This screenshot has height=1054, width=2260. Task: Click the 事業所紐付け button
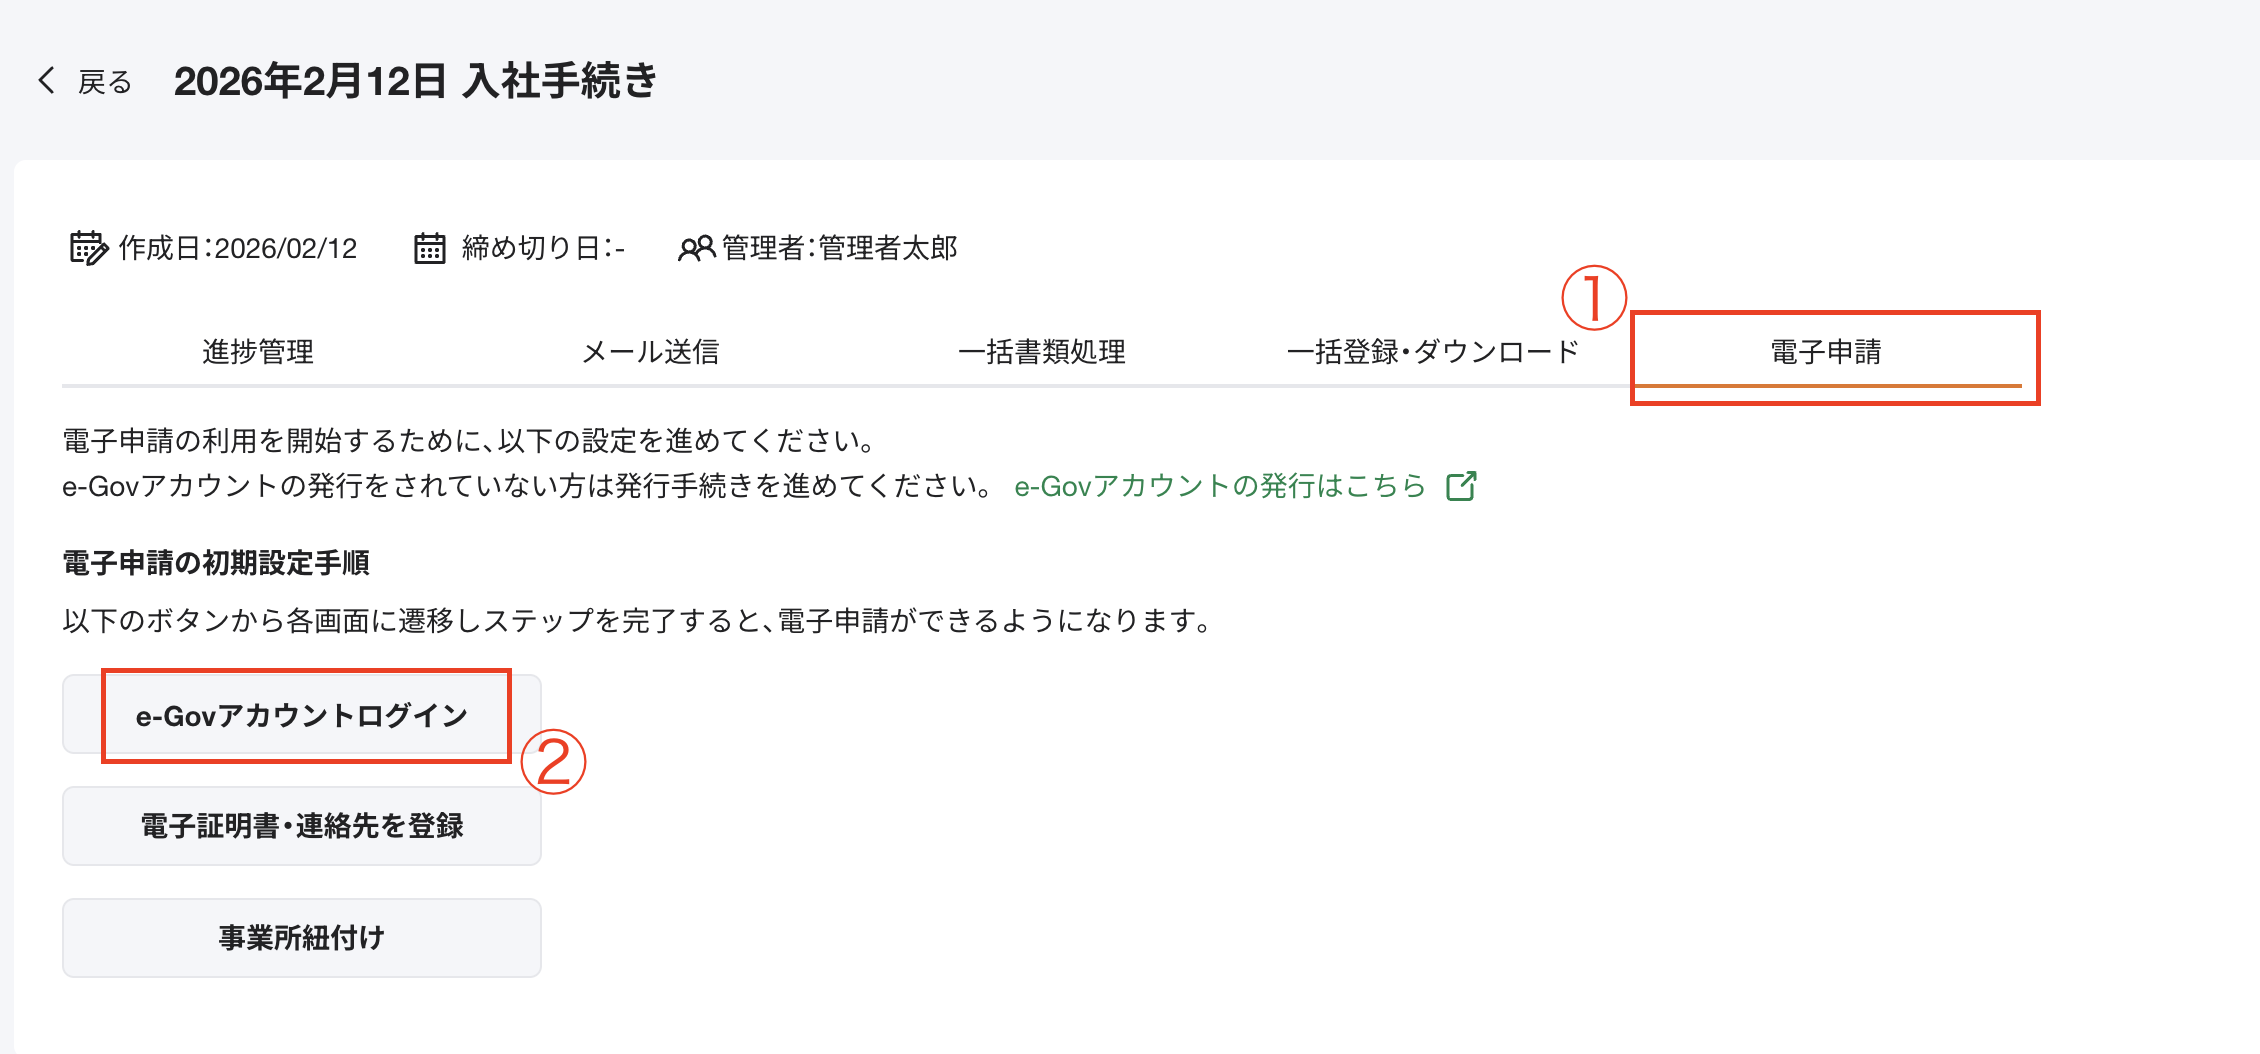point(301,937)
